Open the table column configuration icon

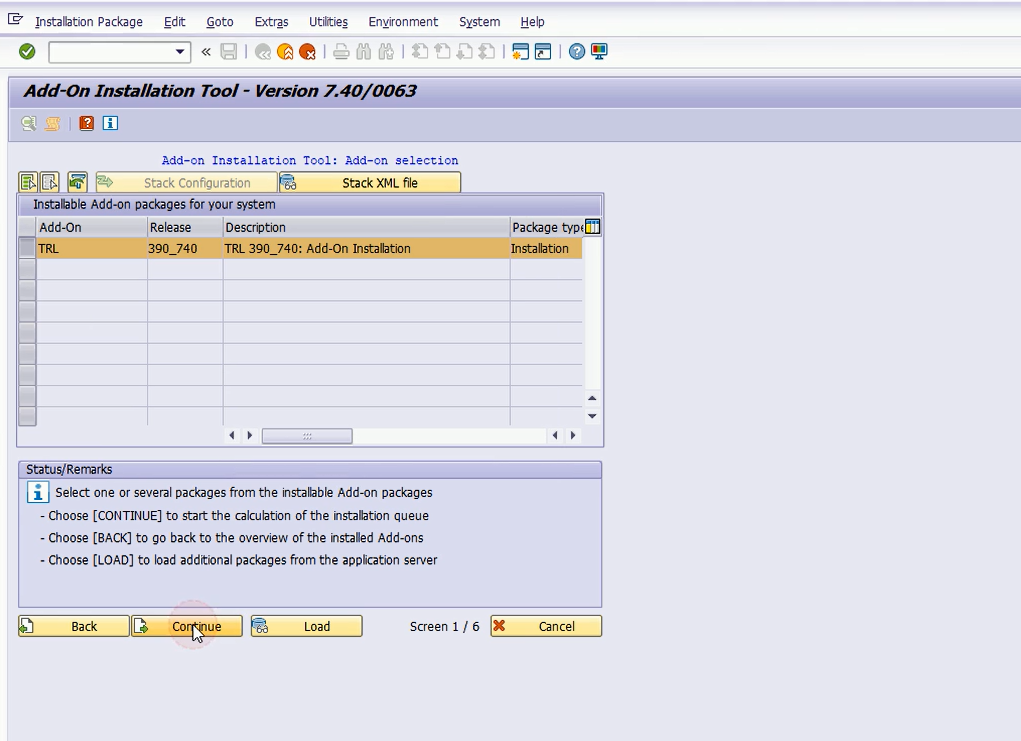pos(592,227)
